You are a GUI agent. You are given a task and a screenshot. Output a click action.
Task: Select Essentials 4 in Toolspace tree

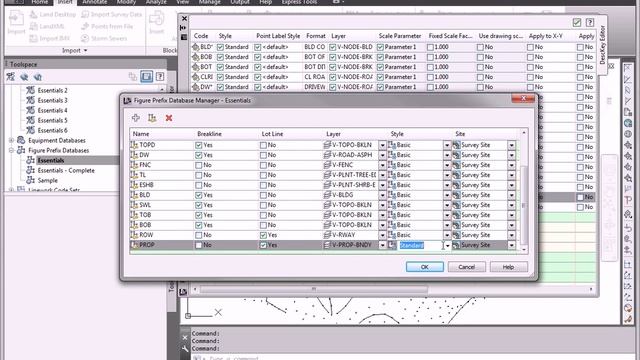(52, 110)
